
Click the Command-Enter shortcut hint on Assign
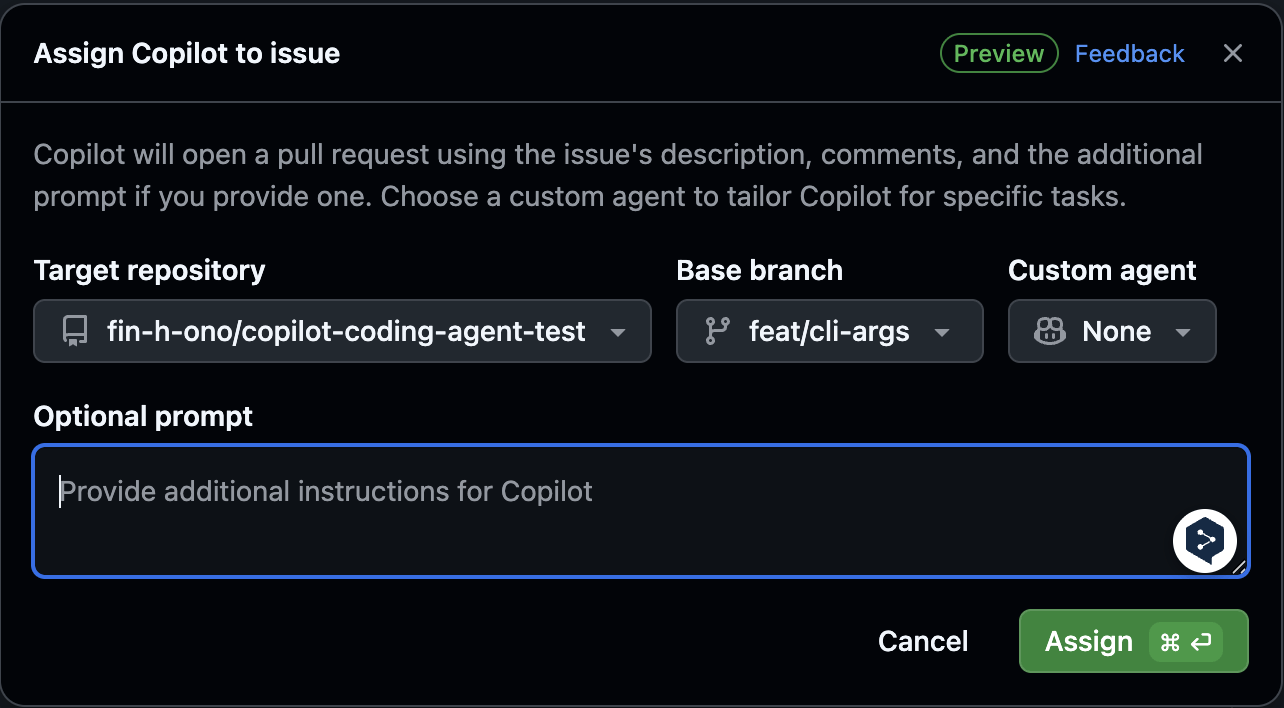(1186, 642)
